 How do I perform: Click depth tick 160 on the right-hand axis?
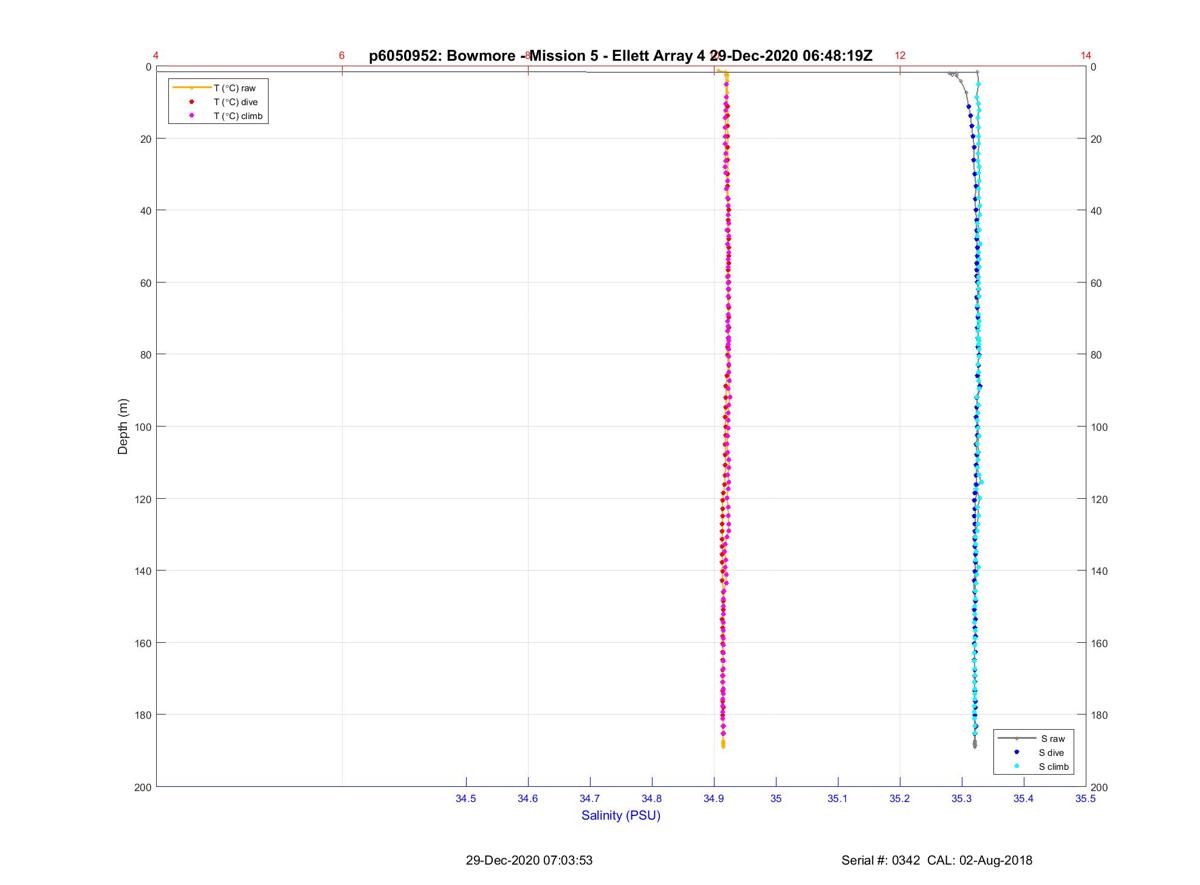[x=1100, y=643]
